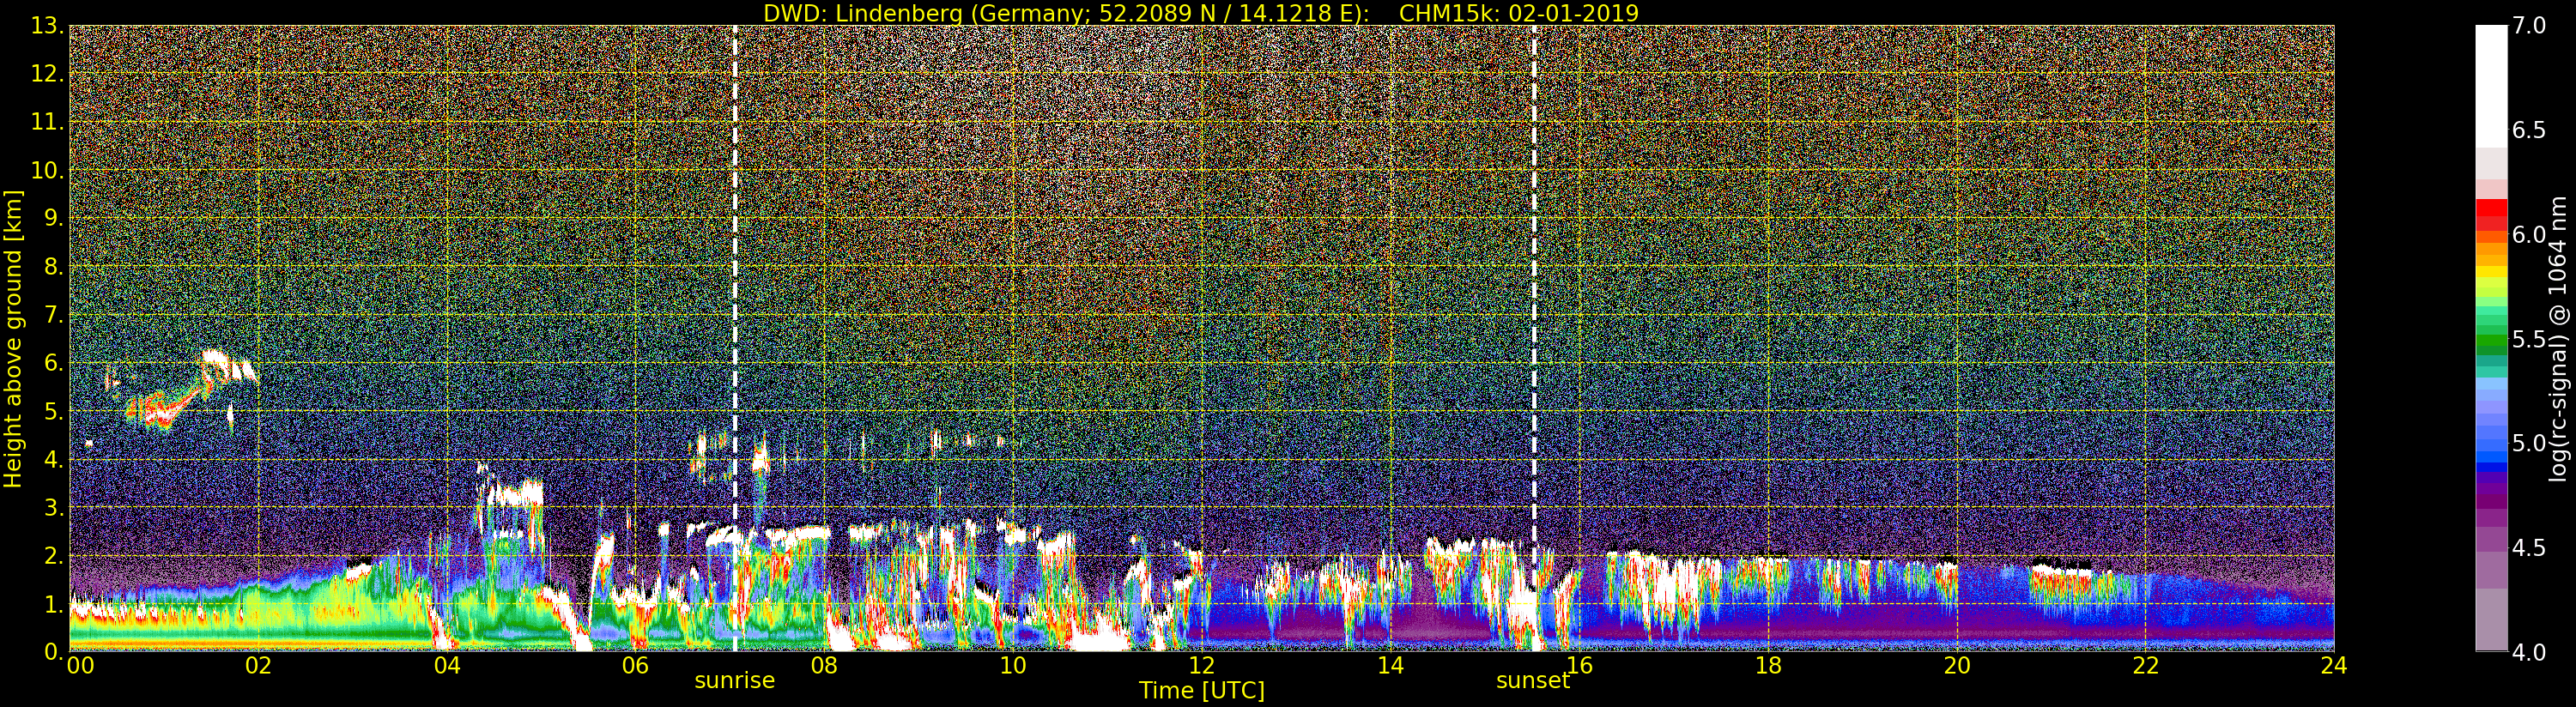The height and width of the screenshot is (707, 2576).
Task: Click the "4." height axis tick label
Action: coord(53,459)
